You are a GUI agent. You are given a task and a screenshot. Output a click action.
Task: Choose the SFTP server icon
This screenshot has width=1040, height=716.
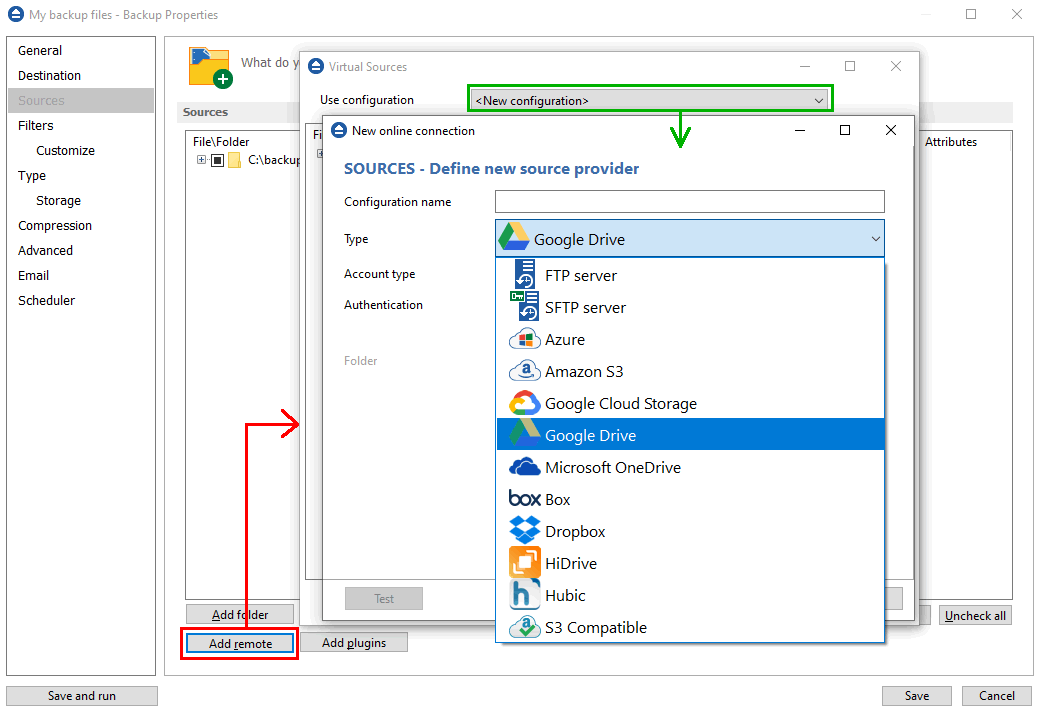click(525, 306)
